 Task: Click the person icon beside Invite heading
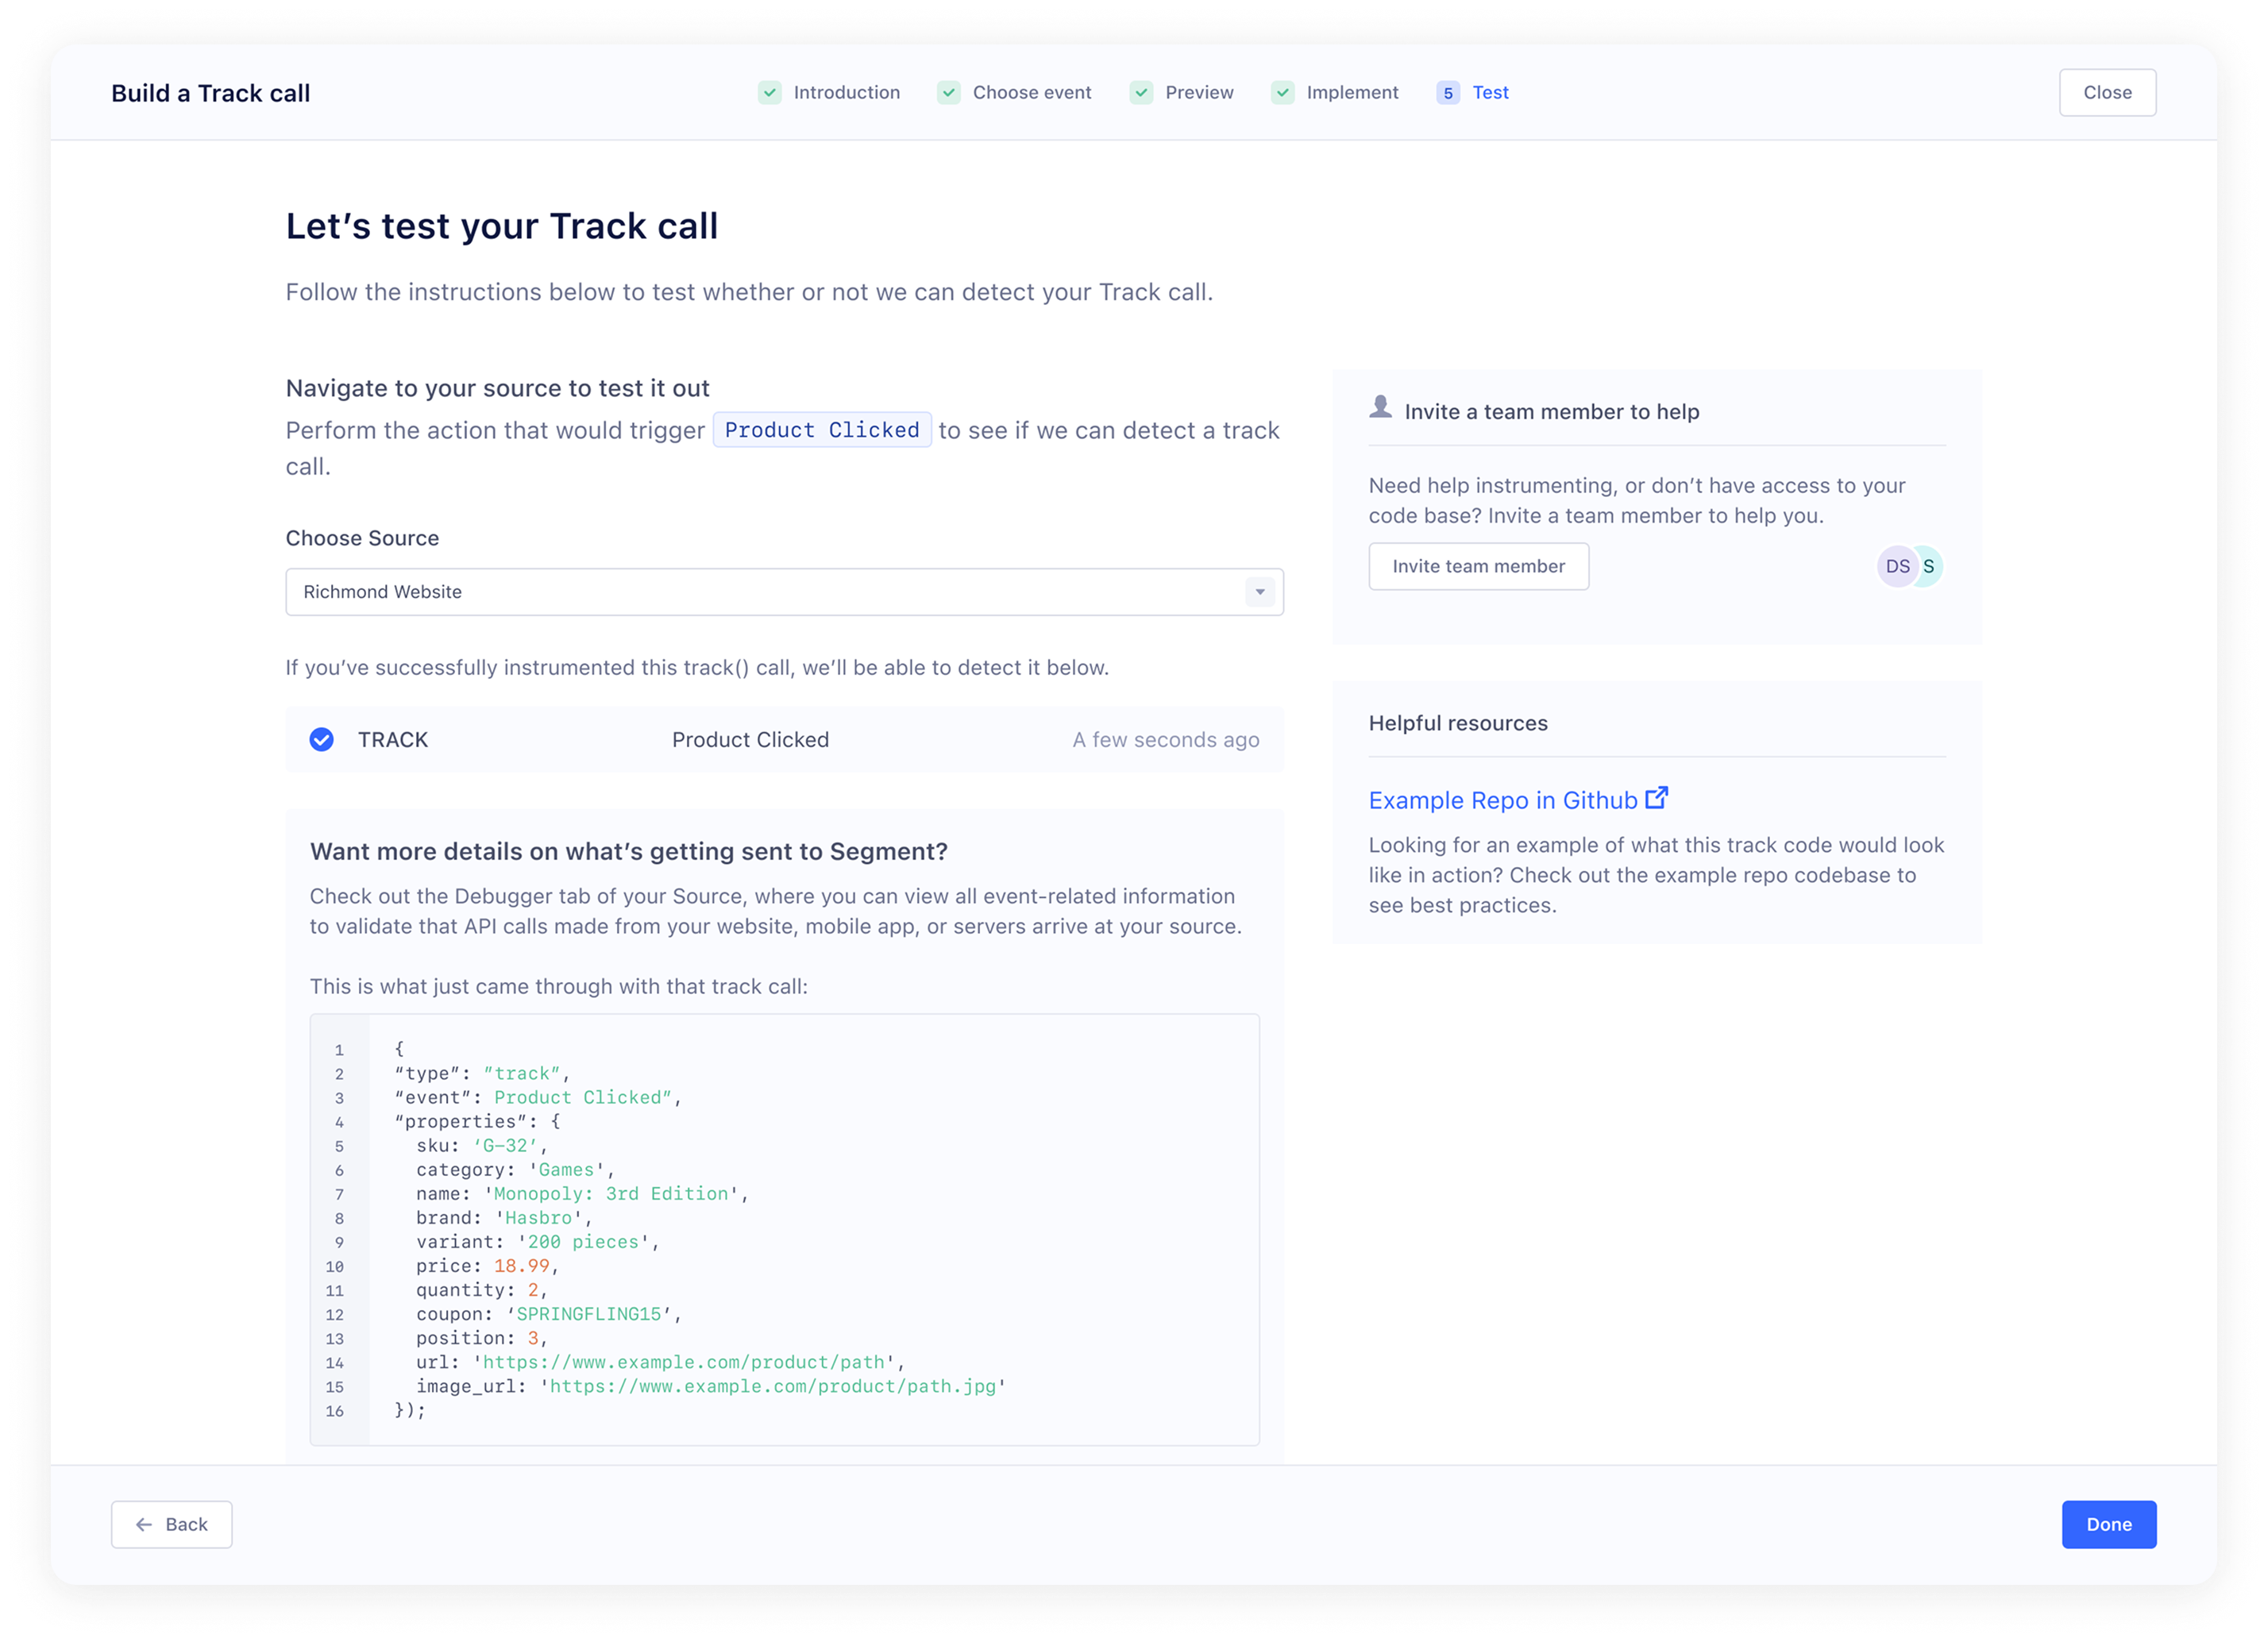1380,407
